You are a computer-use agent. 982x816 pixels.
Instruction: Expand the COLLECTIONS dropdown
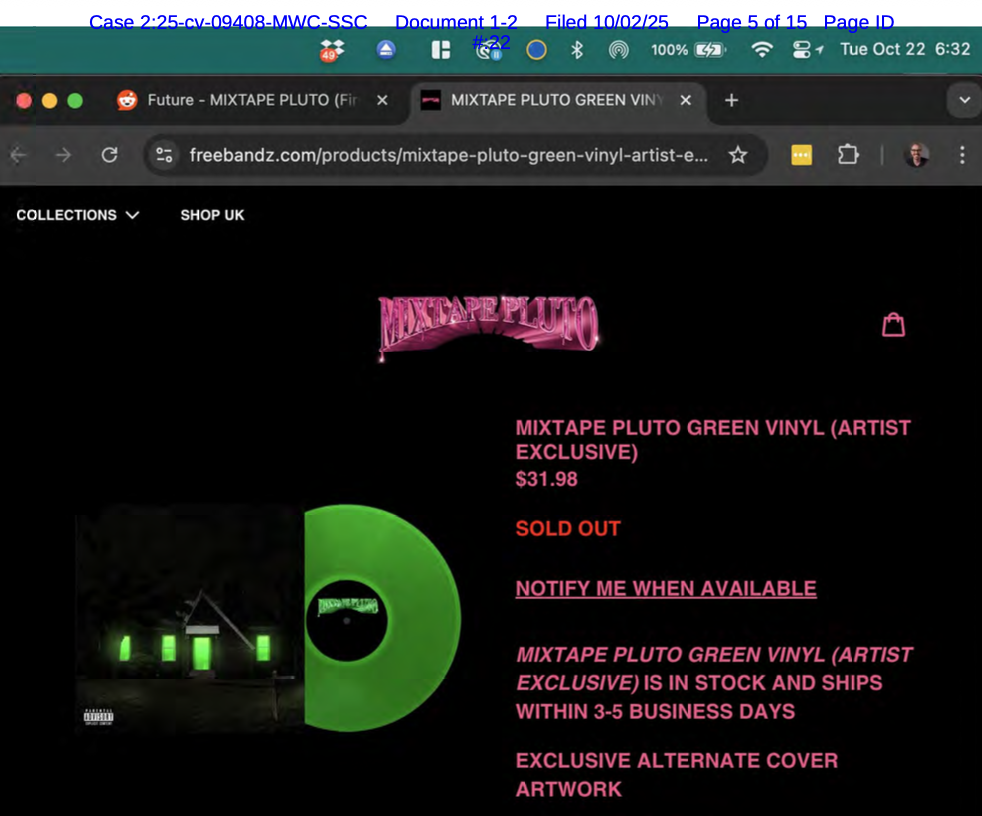tap(77, 215)
